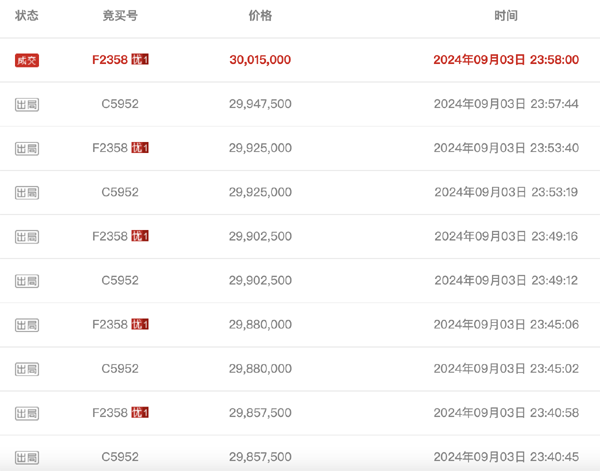Click bidder number C5952 at 23:57:44

click(120, 104)
